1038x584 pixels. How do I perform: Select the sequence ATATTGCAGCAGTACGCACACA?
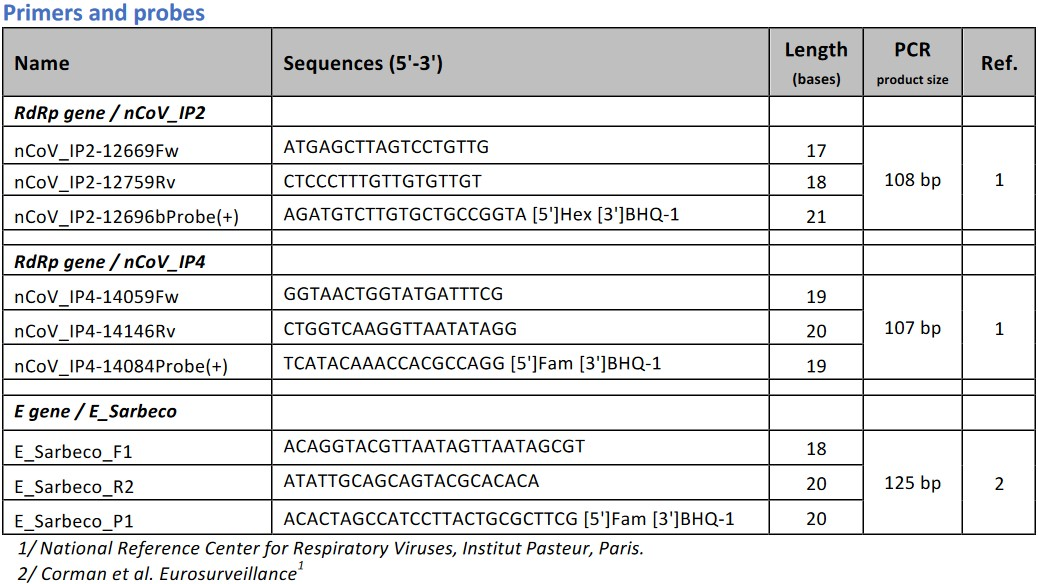(411, 481)
